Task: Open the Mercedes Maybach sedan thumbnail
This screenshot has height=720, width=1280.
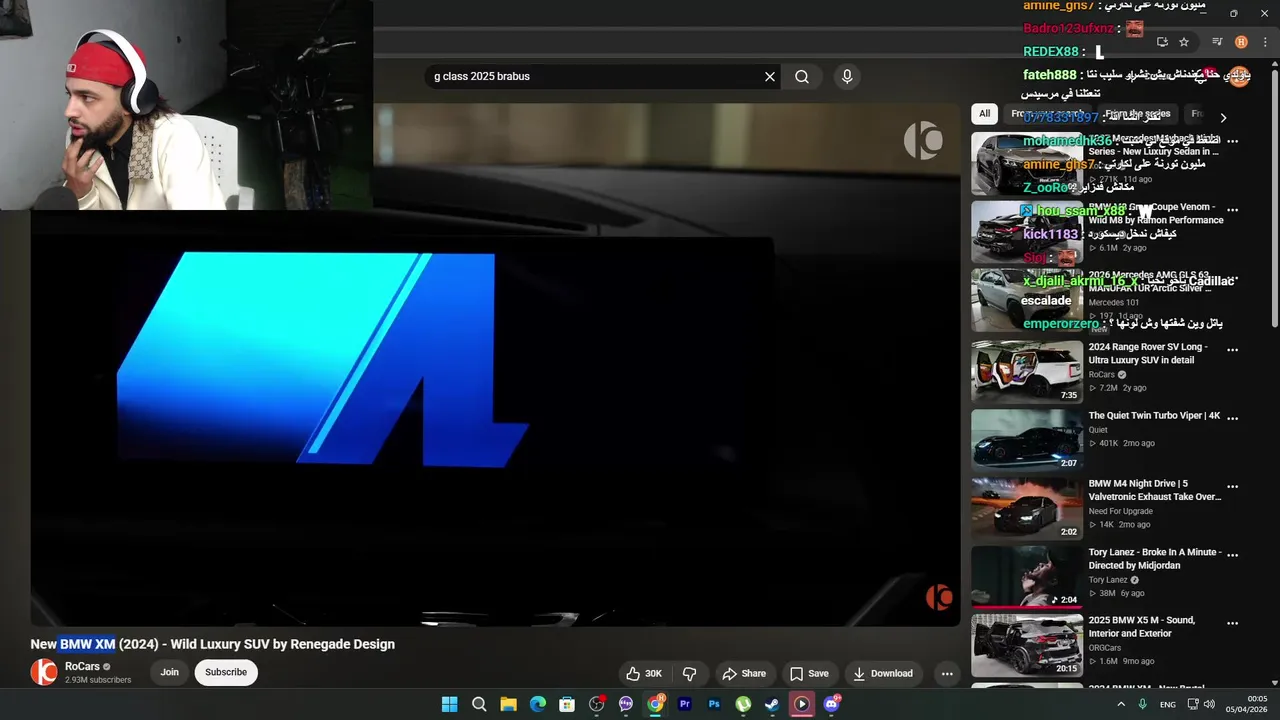Action: (1027, 164)
